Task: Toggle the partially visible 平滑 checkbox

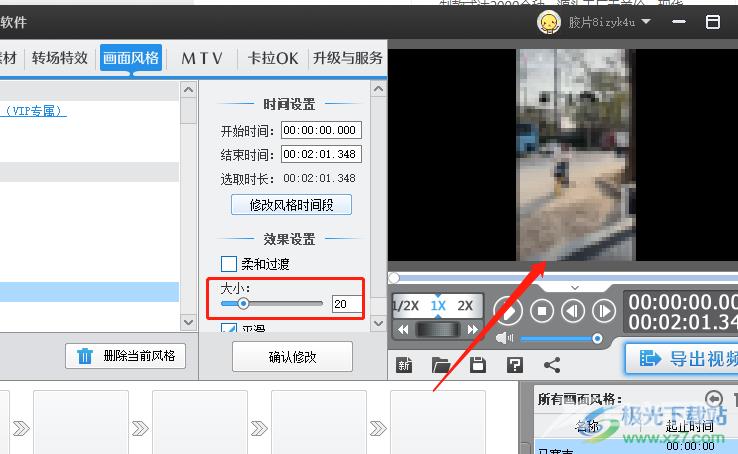Action: pos(229,327)
